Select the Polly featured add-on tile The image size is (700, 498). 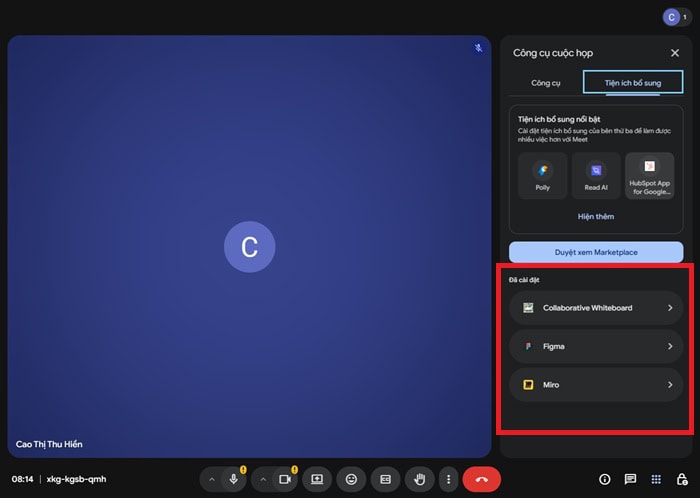pyautogui.click(x=543, y=176)
